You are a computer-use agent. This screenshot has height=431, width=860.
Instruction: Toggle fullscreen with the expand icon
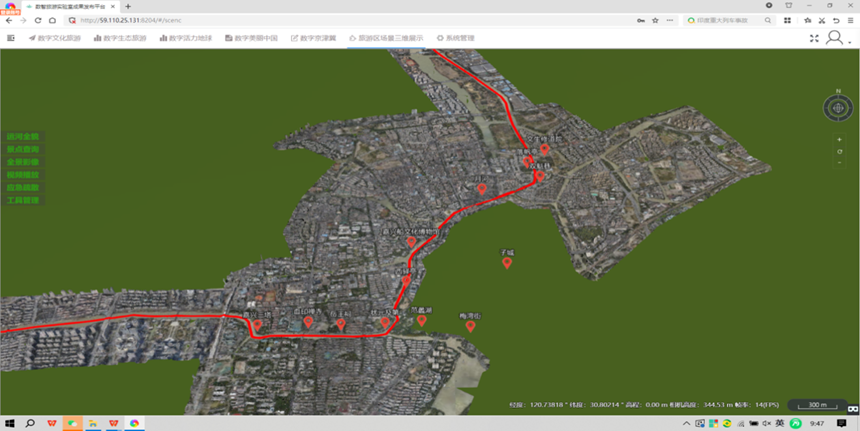(813, 38)
